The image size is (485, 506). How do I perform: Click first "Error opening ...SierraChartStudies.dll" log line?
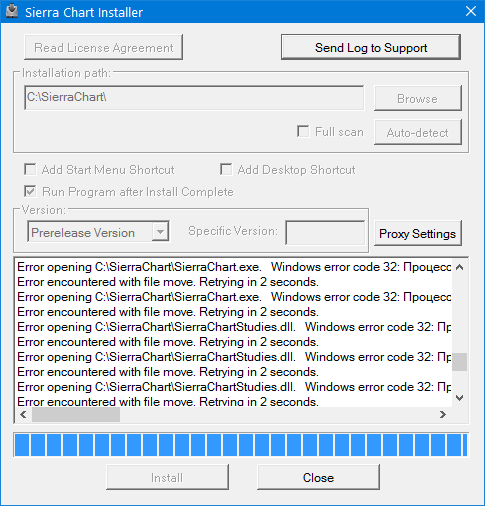(234, 327)
